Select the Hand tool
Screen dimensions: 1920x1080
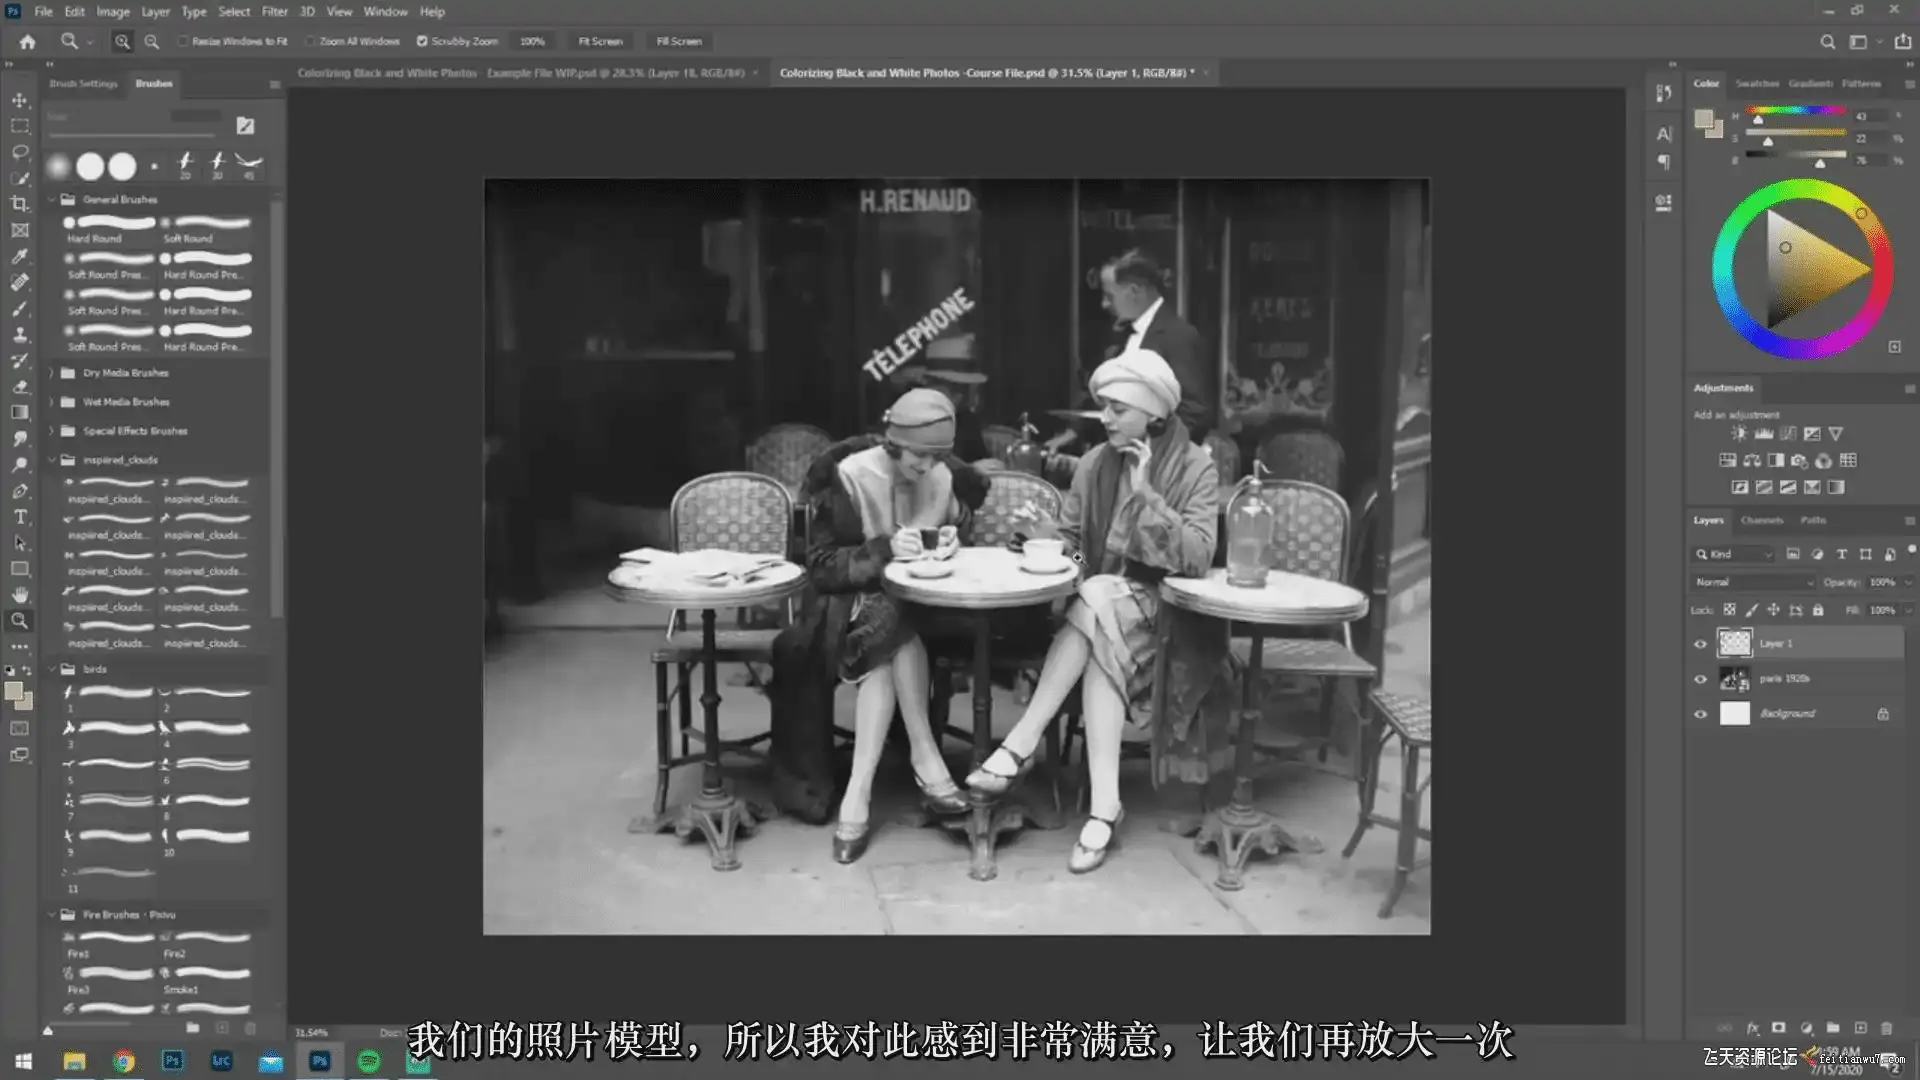point(20,595)
